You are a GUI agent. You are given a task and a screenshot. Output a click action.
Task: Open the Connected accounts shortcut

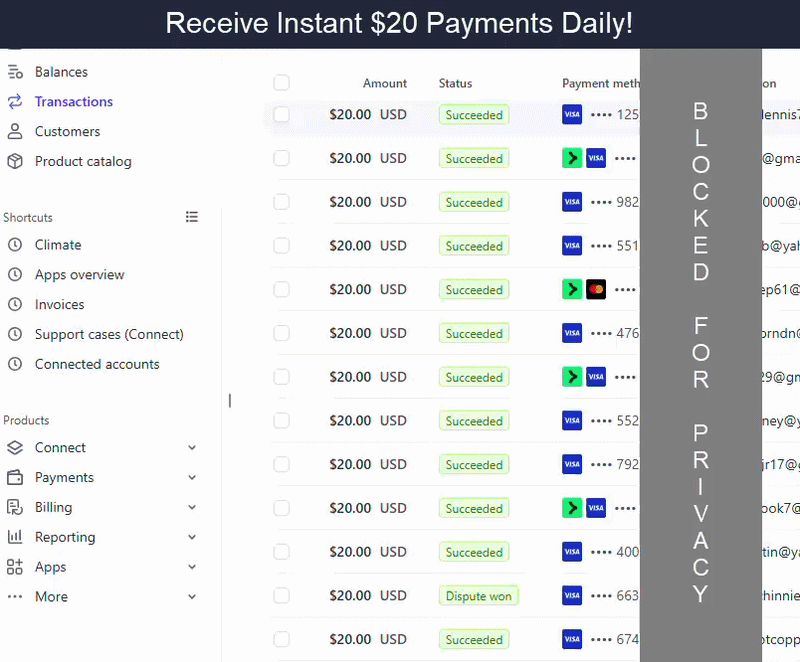tap(97, 364)
